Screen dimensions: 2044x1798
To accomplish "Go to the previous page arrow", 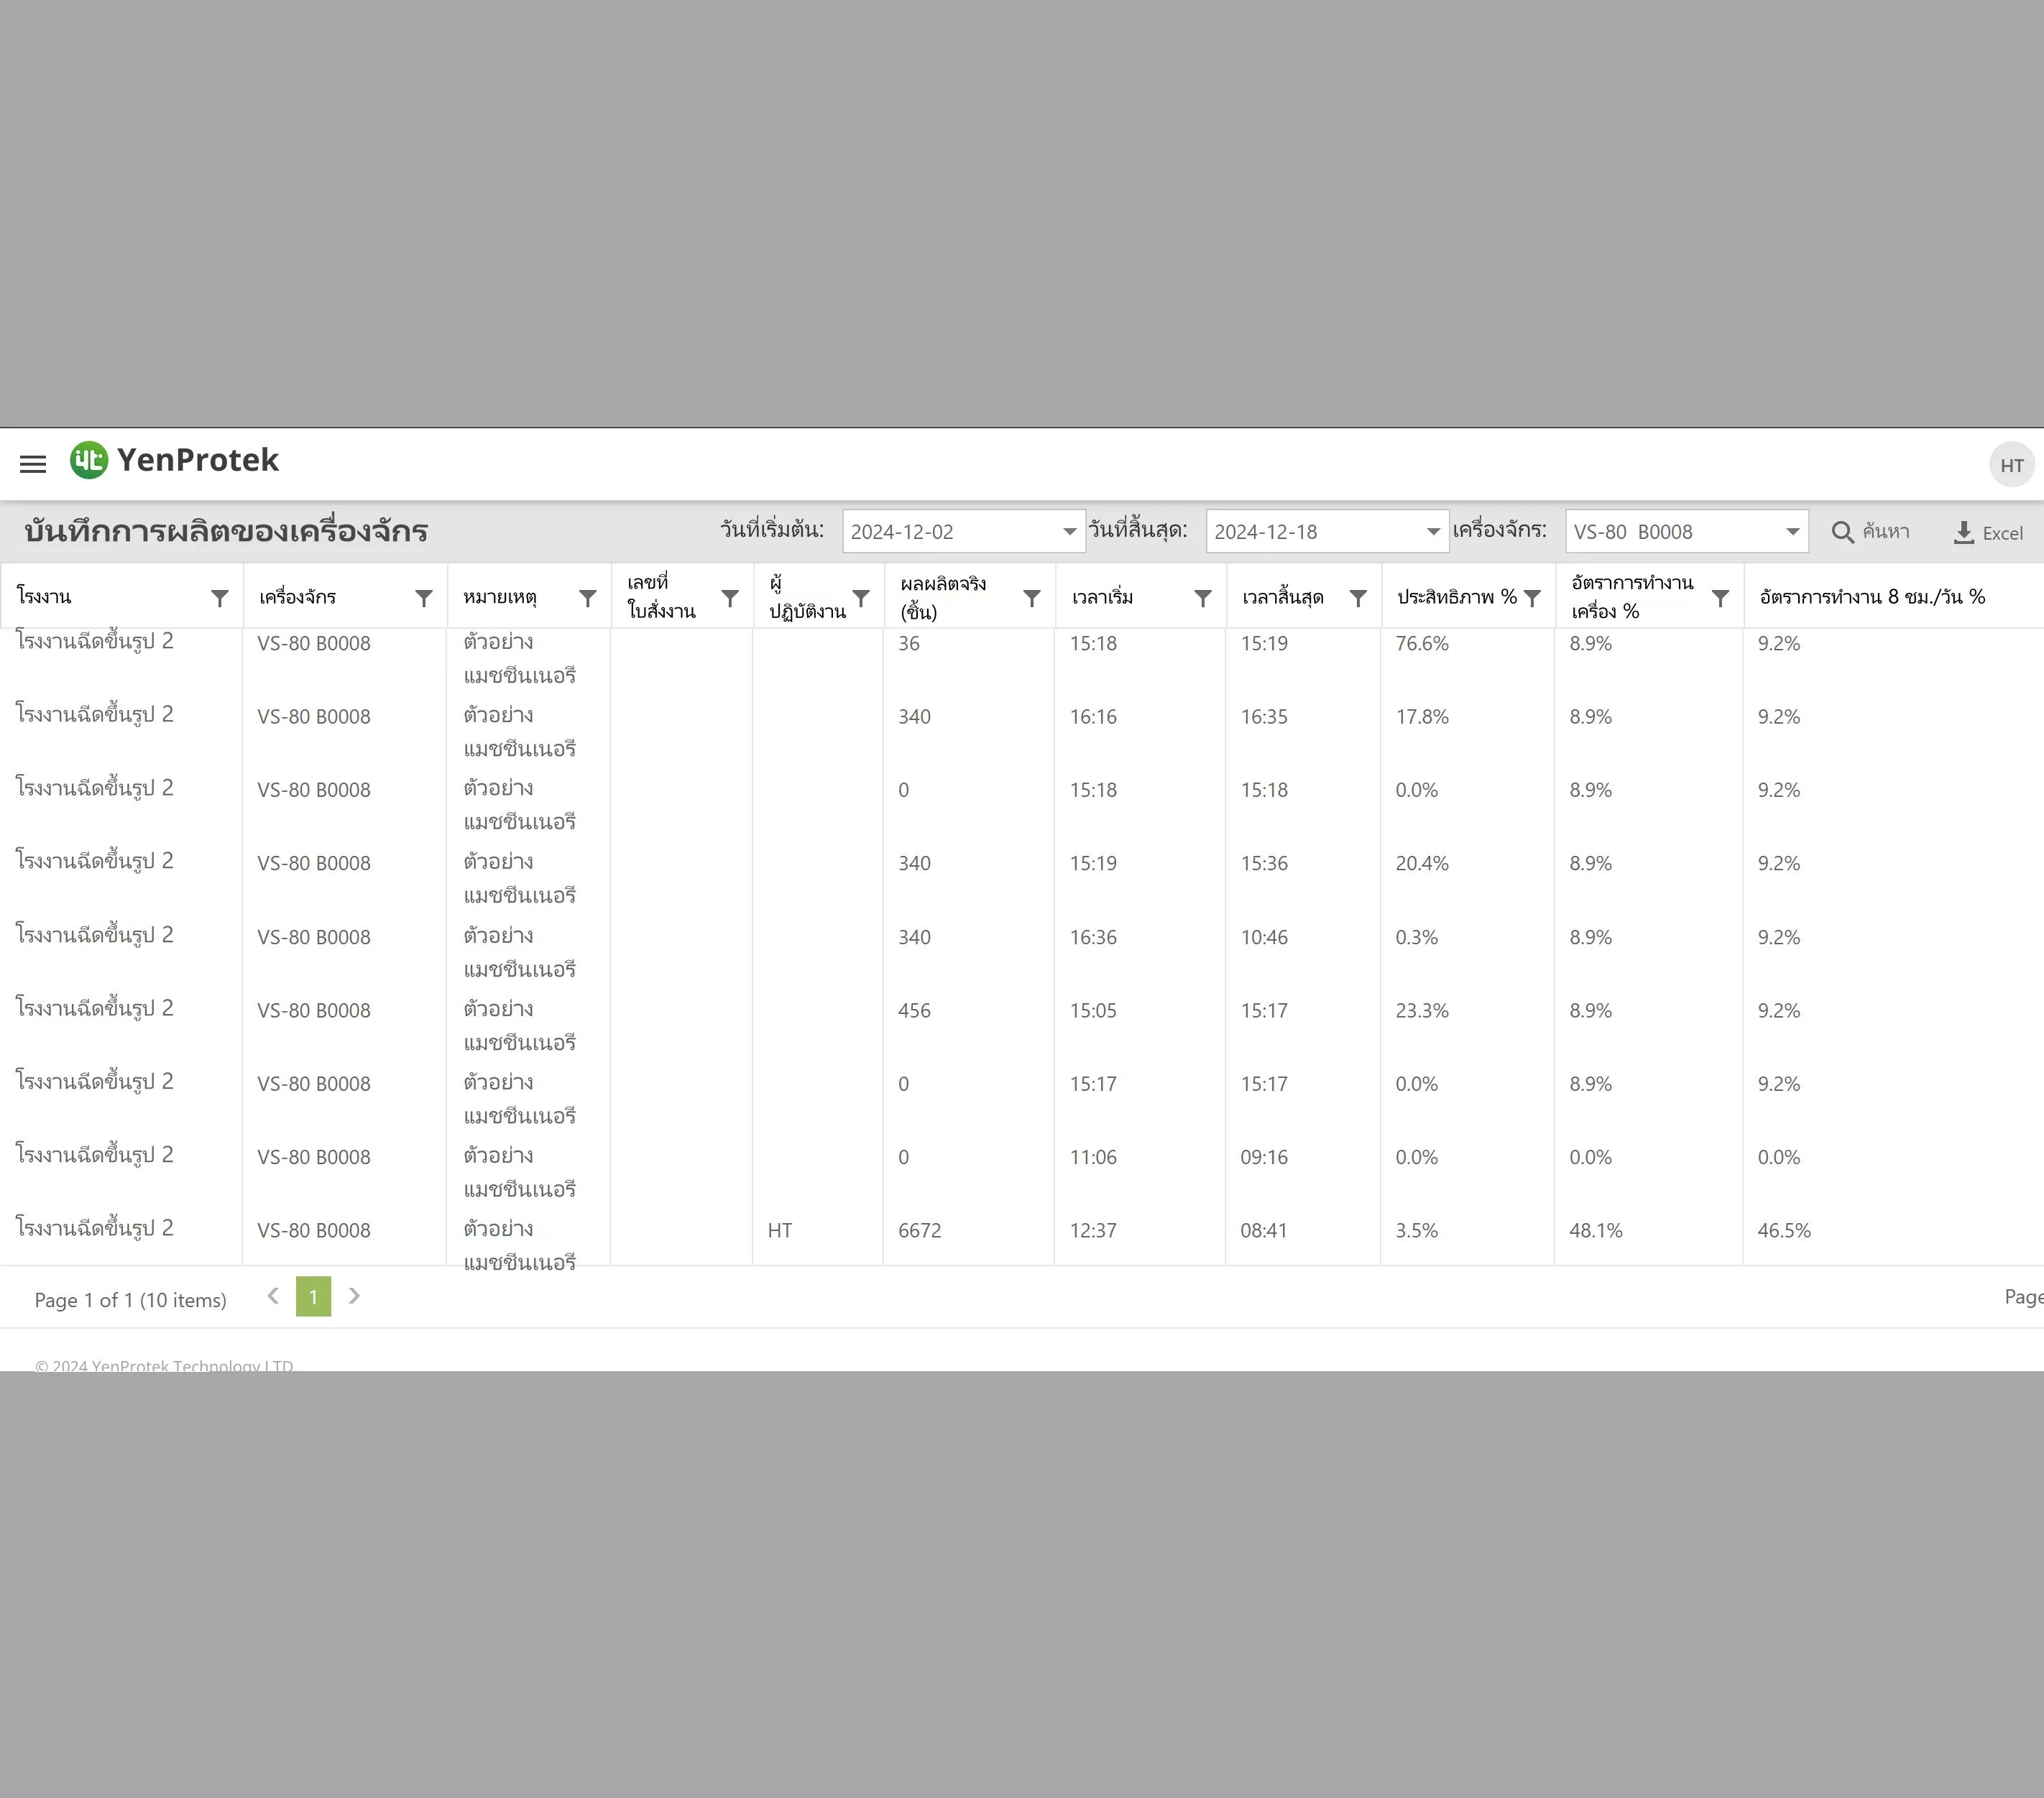I will coord(273,1296).
